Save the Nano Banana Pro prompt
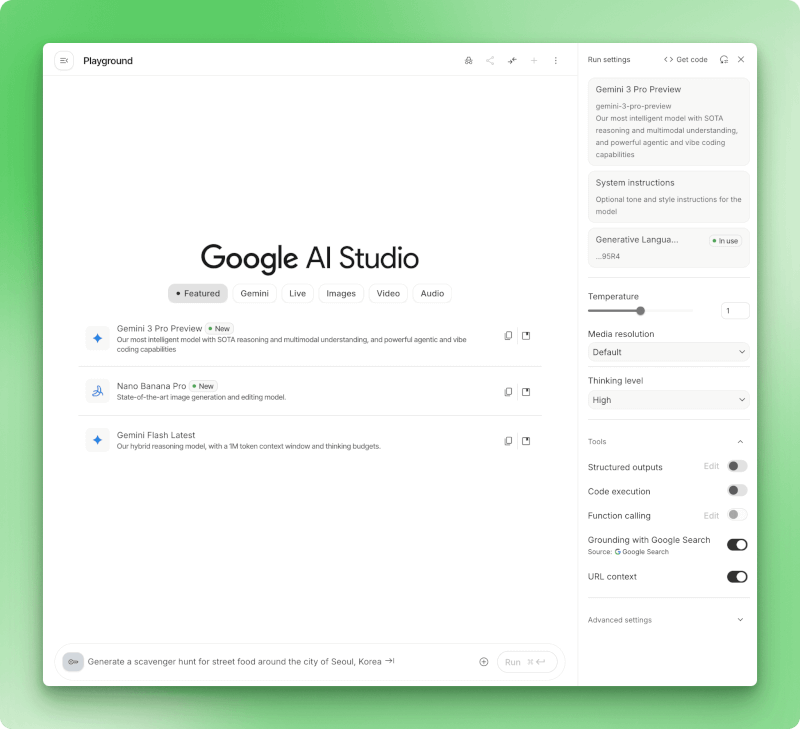800x729 pixels. click(x=526, y=392)
